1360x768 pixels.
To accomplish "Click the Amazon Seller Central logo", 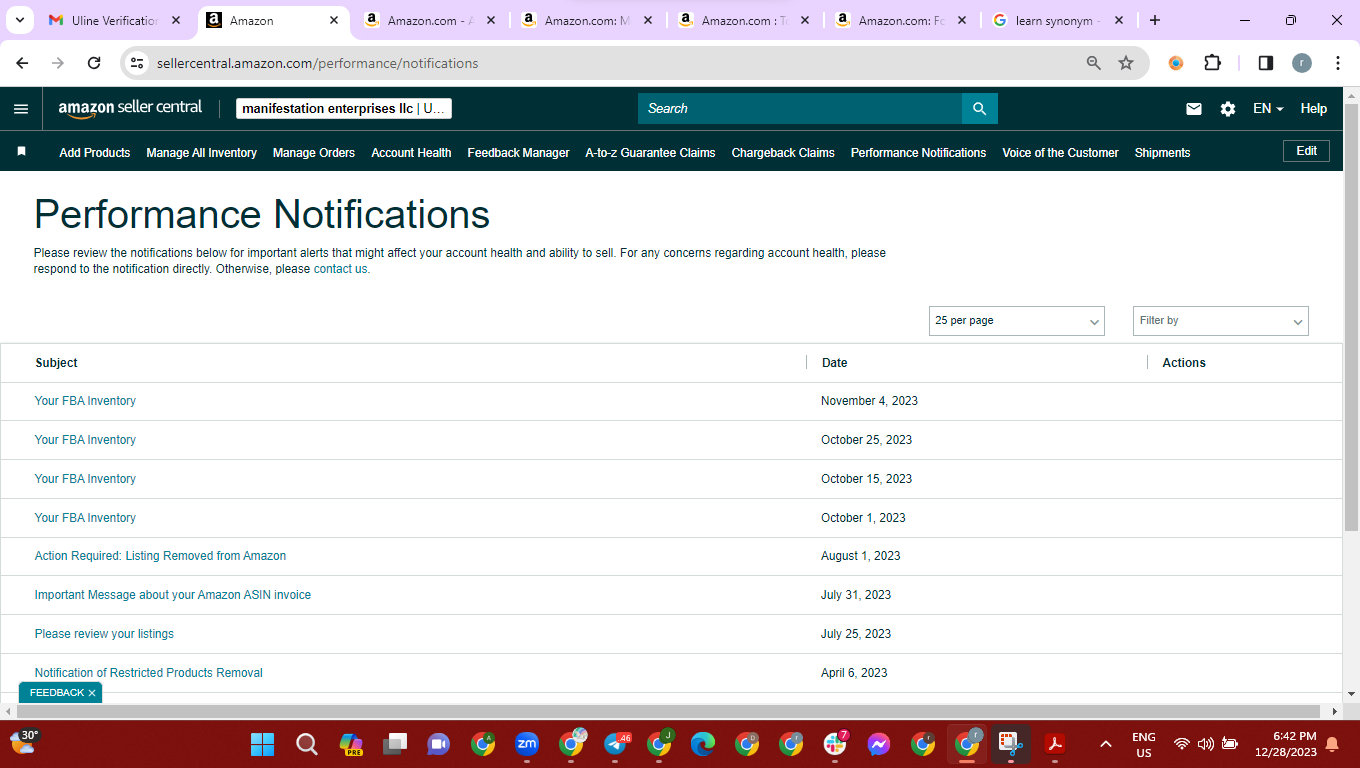I will click(x=130, y=108).
